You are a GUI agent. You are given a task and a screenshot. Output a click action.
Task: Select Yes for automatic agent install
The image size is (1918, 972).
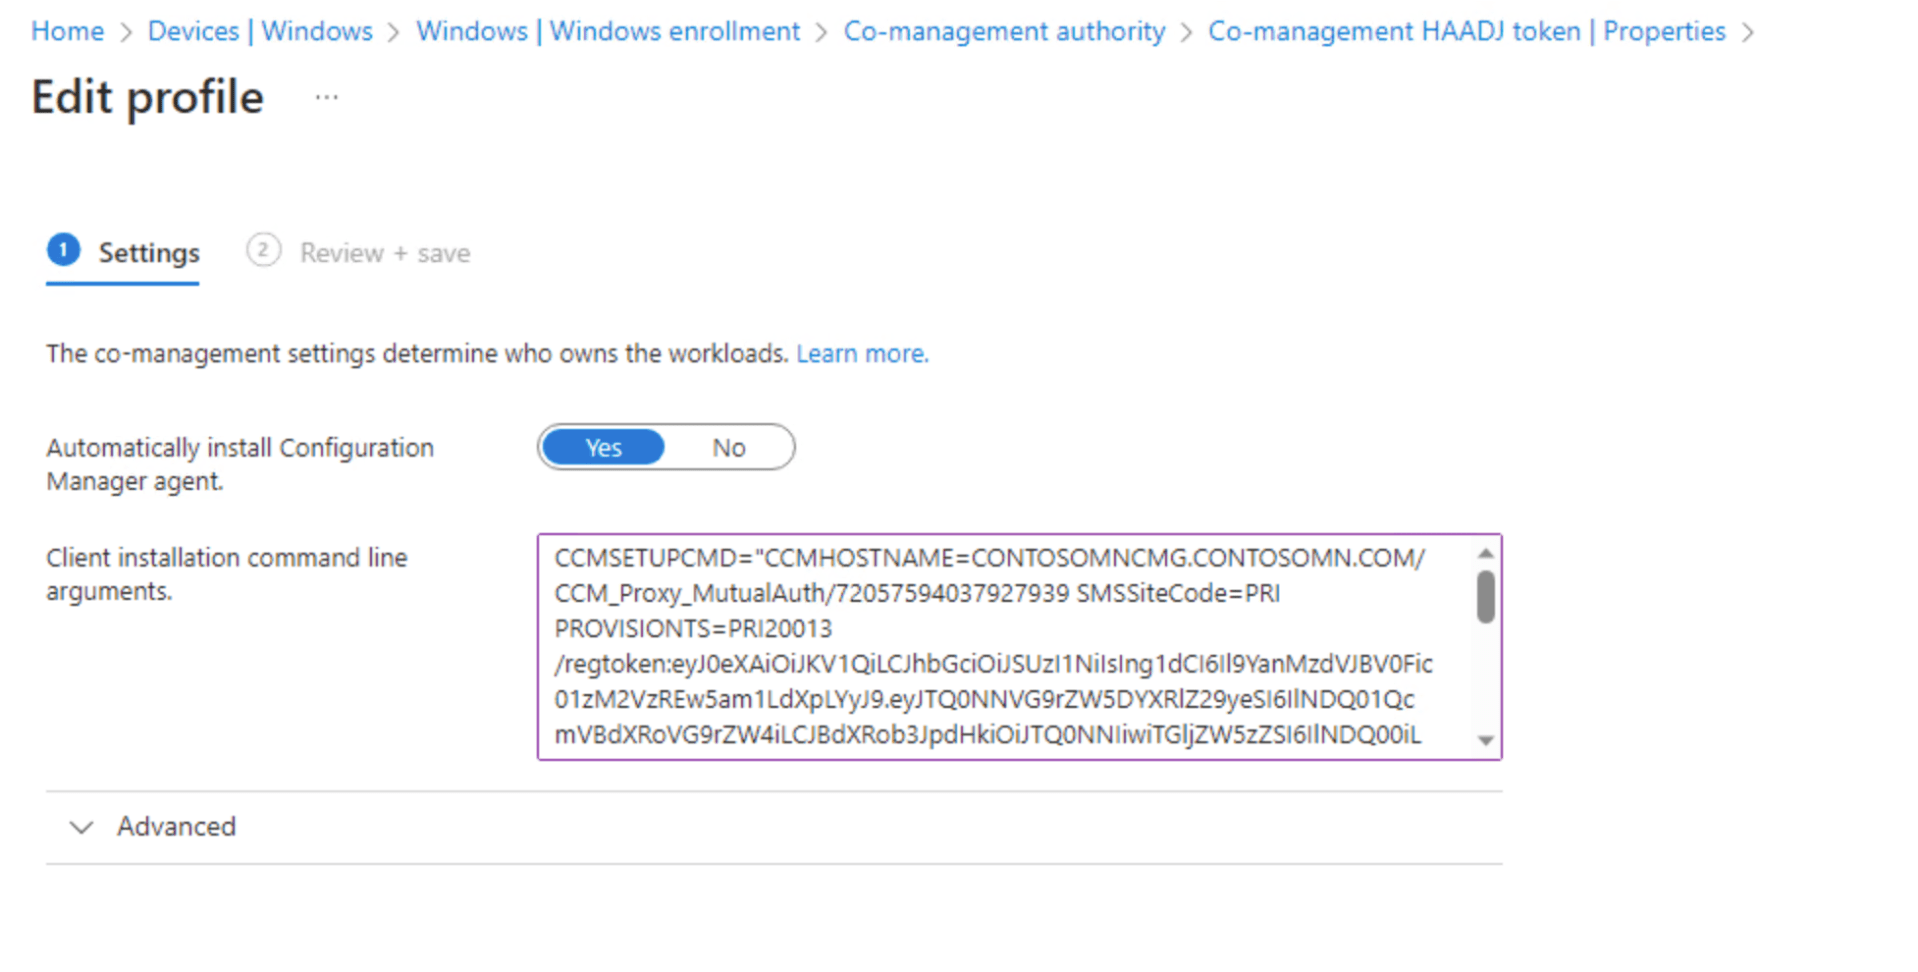604,448
